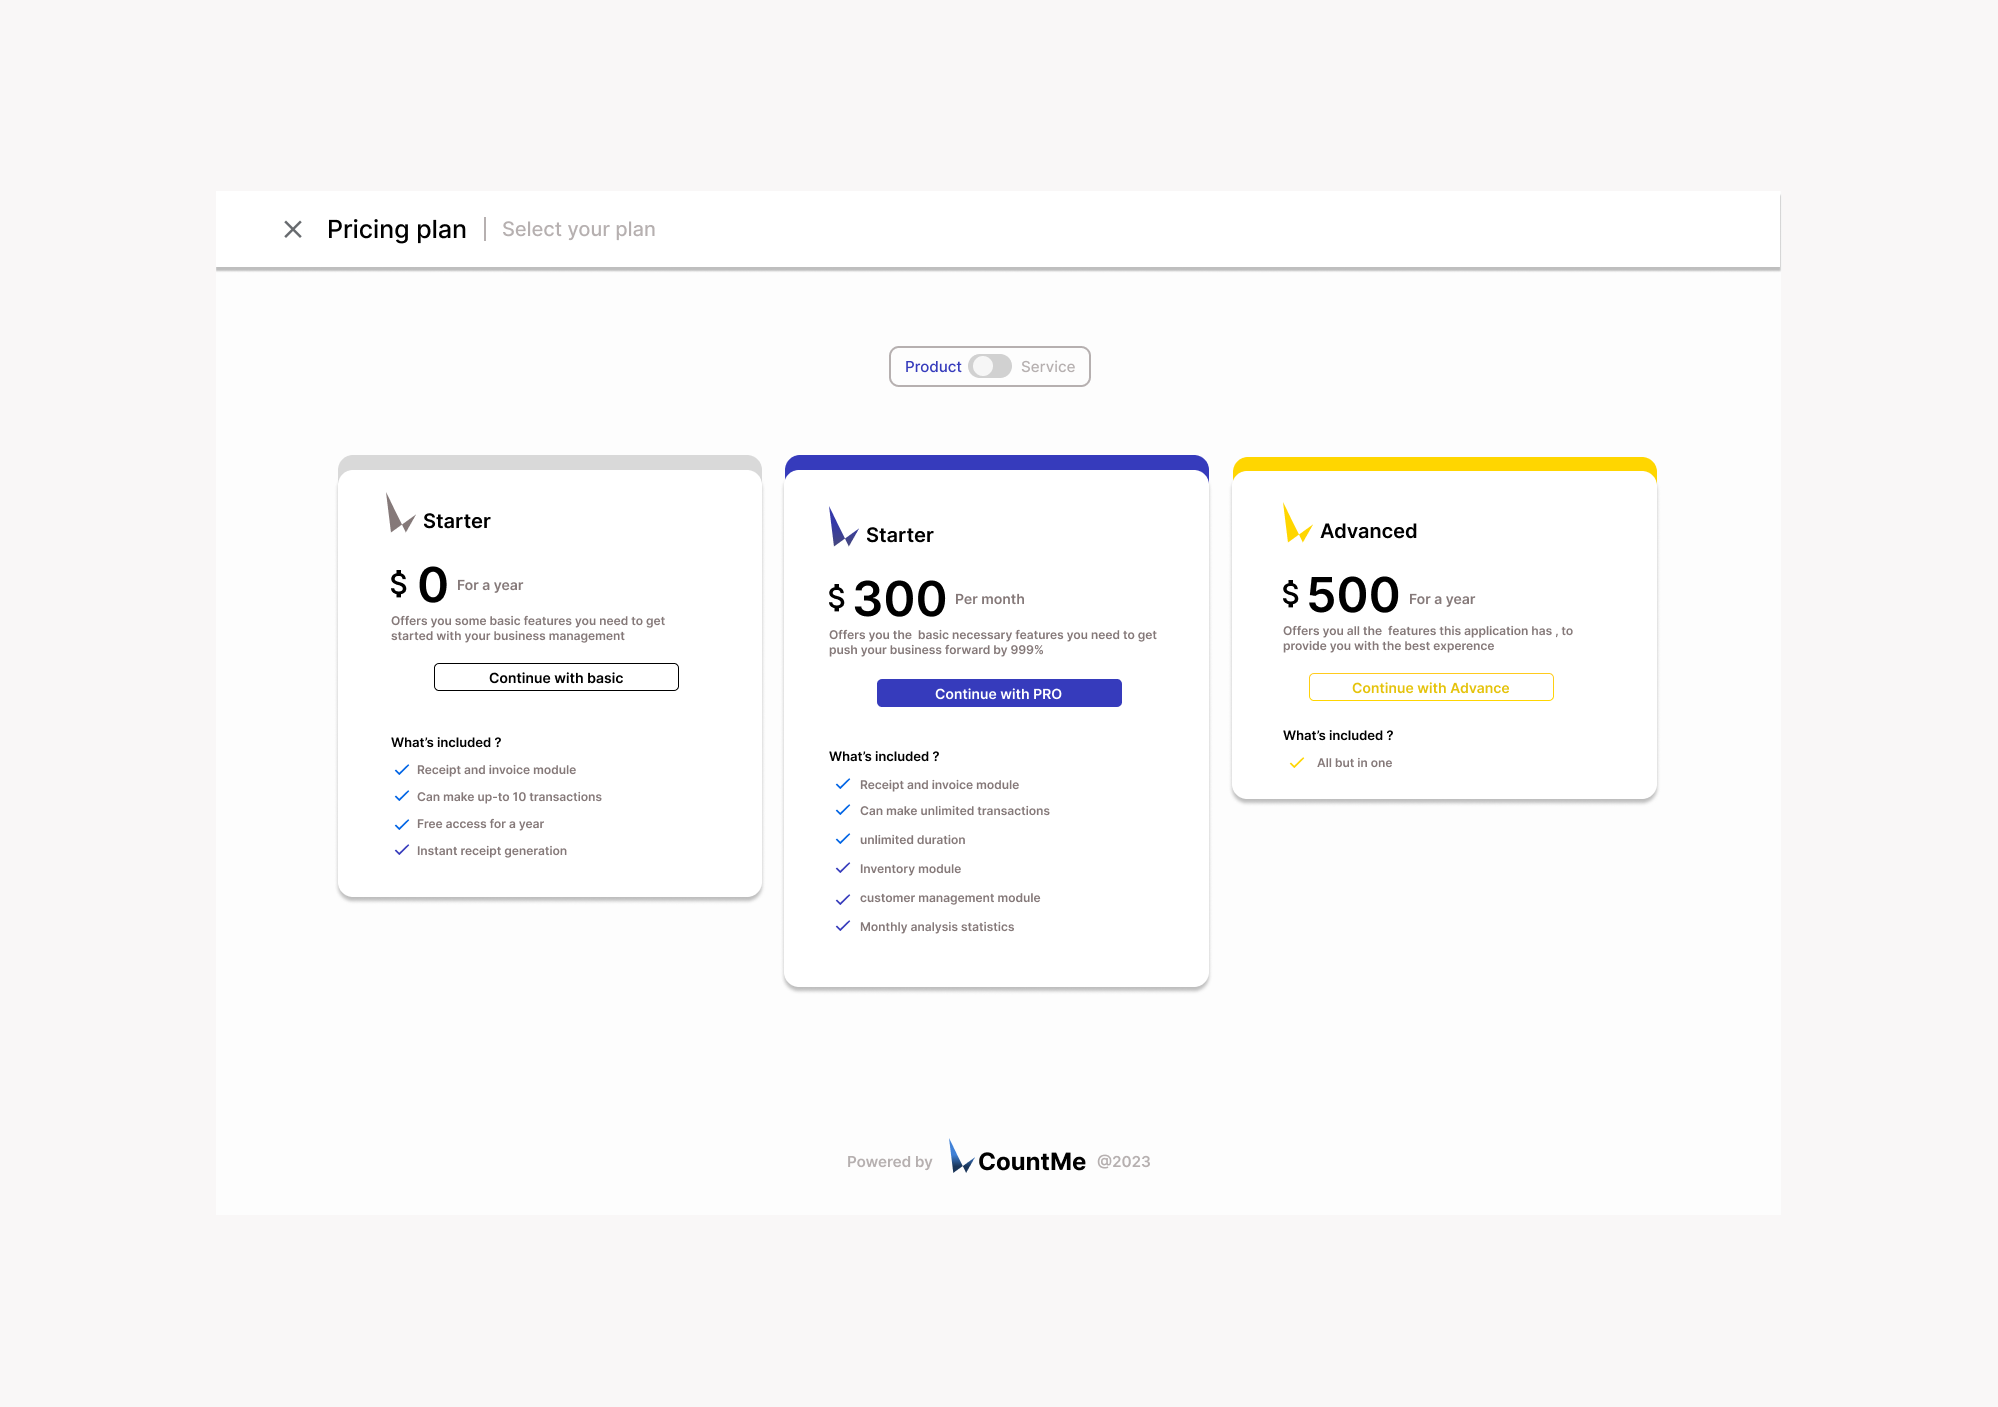Toggle the Product/Service switch
The width and height of the screenshot is (1998, 1407).
[989, 367]
